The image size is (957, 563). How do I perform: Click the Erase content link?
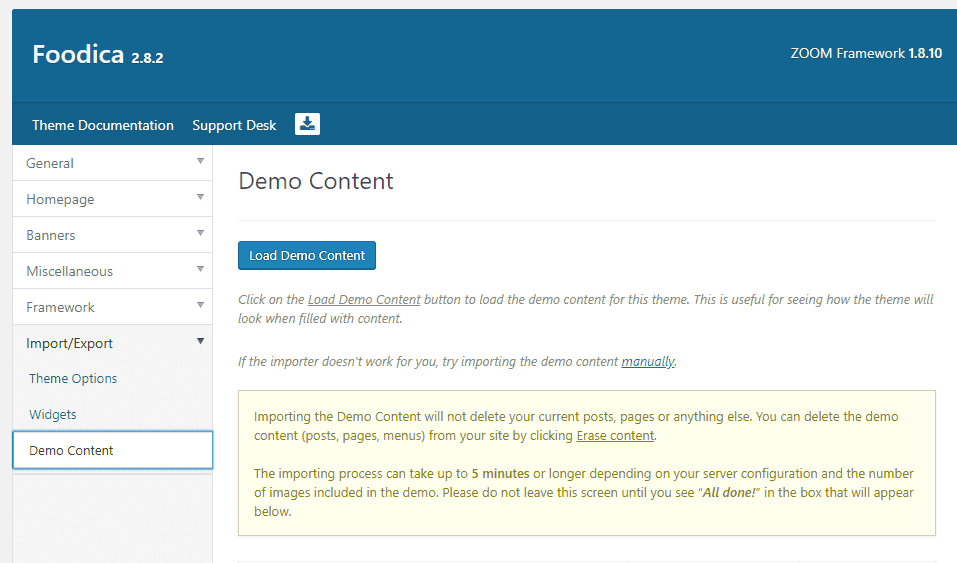[x=615, y=435]
